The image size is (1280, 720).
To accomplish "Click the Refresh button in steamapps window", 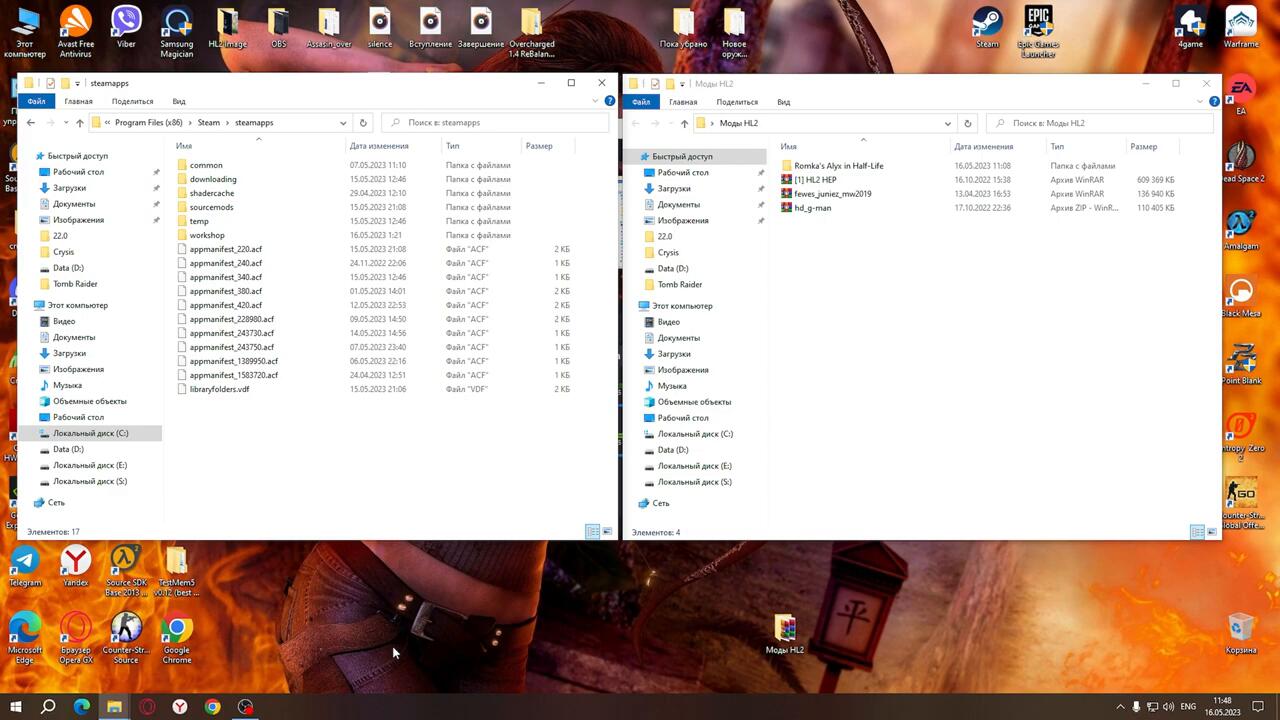I will 363,123.
